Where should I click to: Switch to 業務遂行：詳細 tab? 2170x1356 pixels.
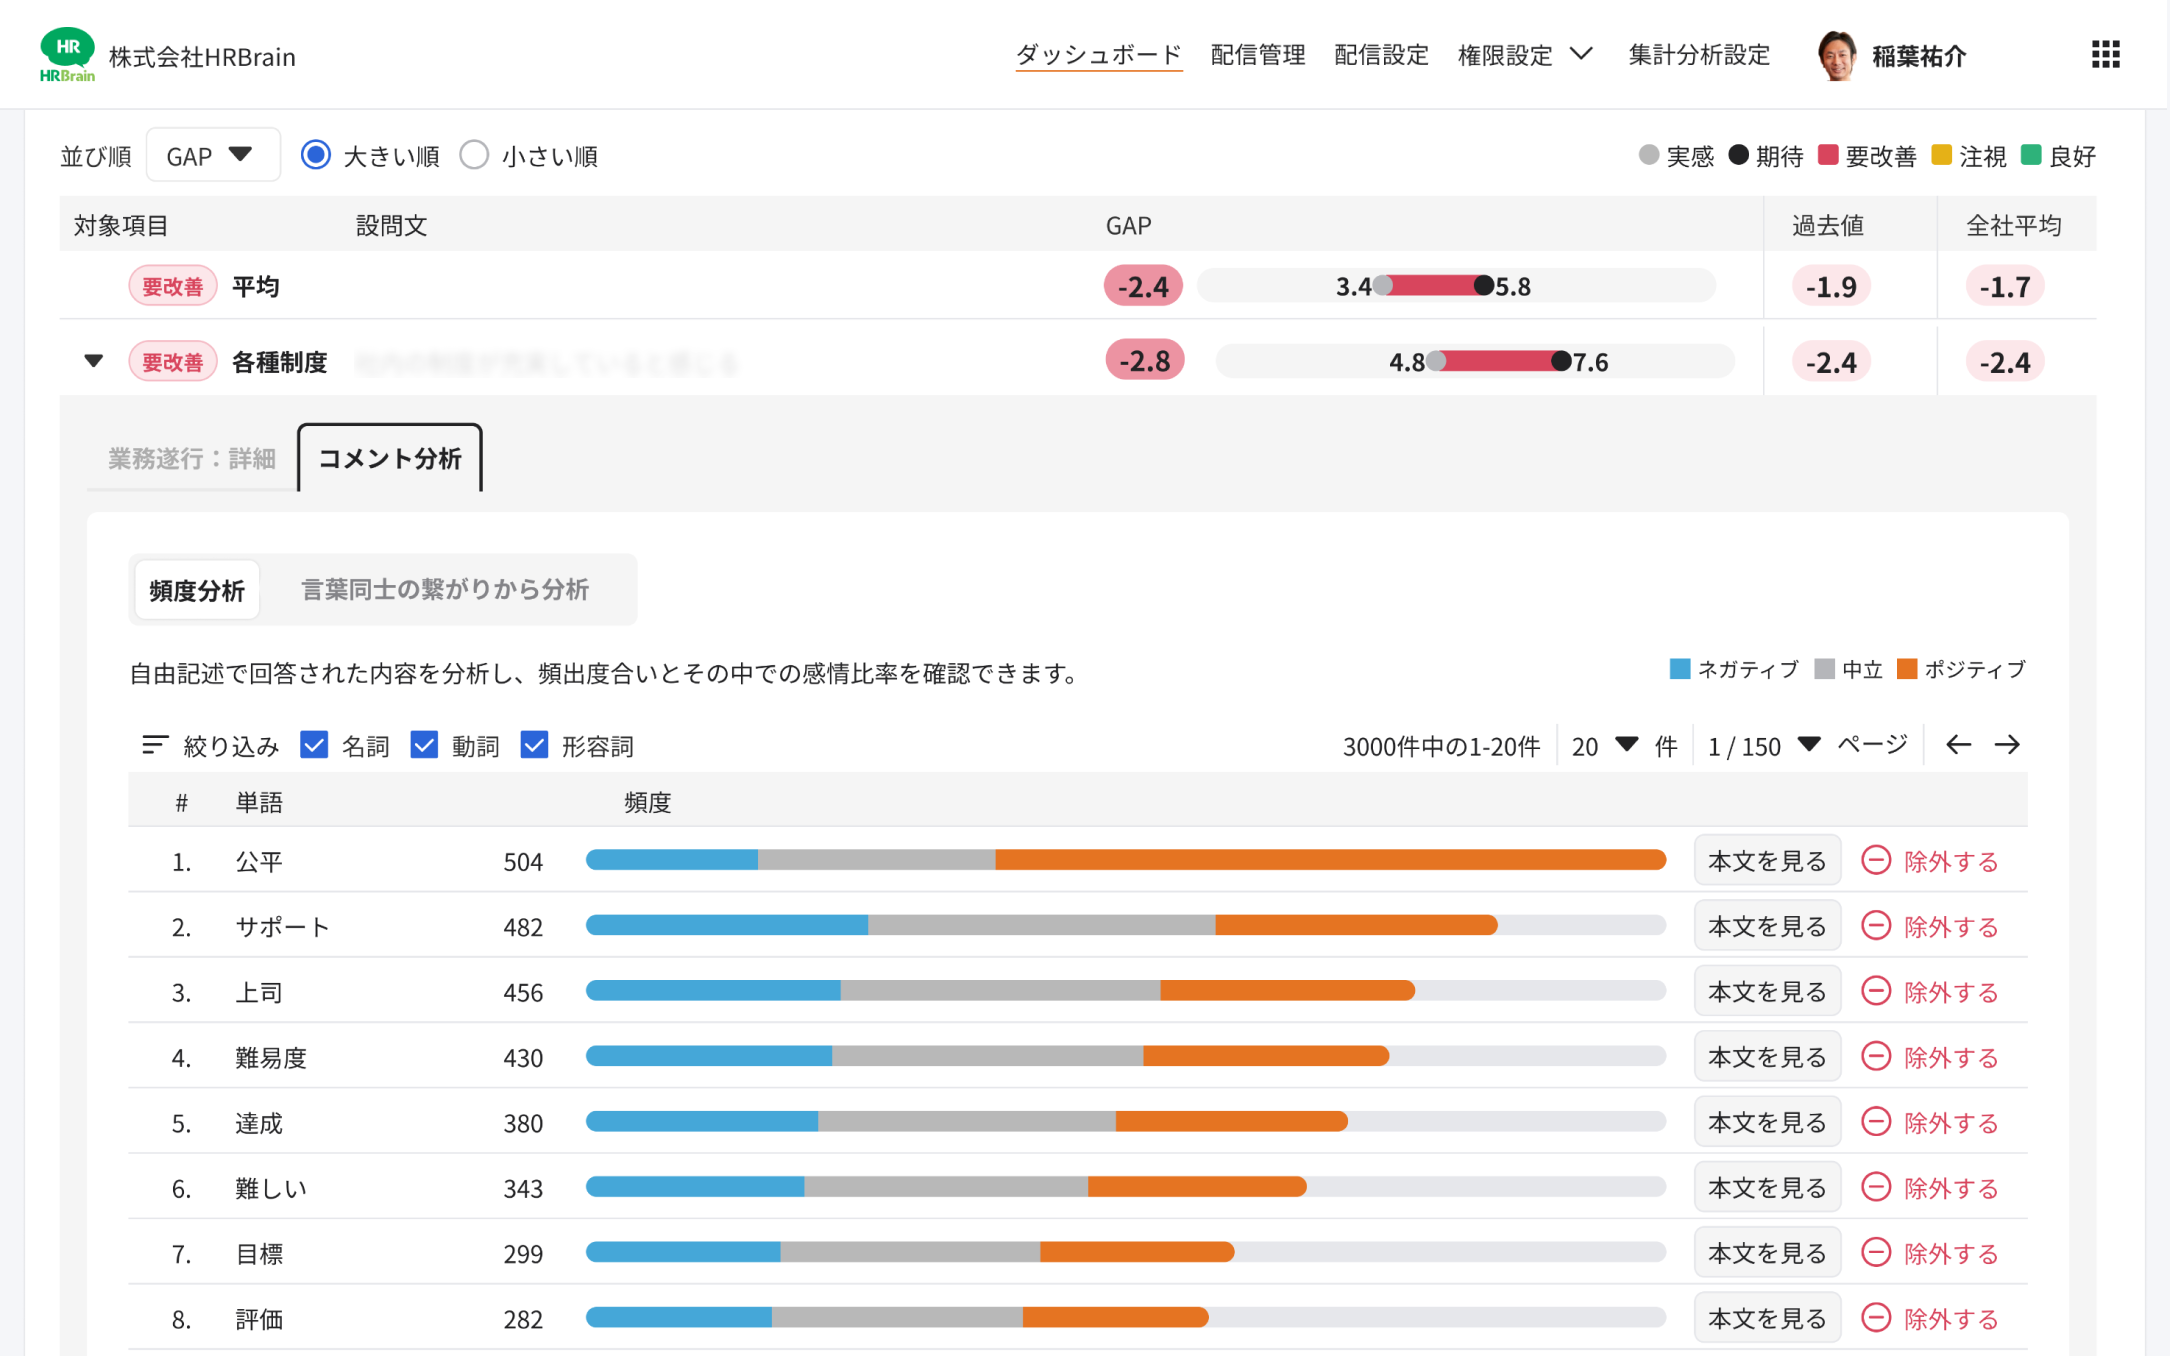192,459
